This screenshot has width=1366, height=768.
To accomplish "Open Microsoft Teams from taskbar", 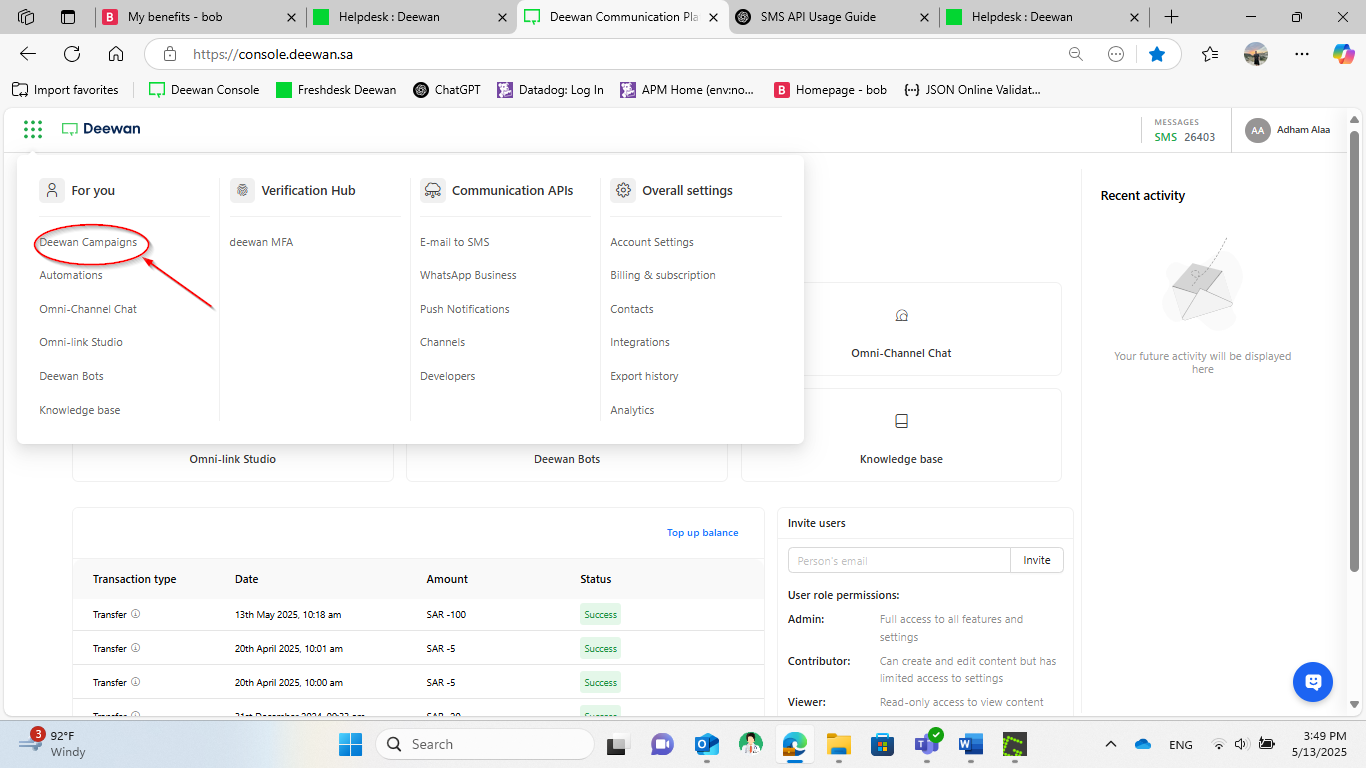I will pyautogui.click(x=926, y=744).
